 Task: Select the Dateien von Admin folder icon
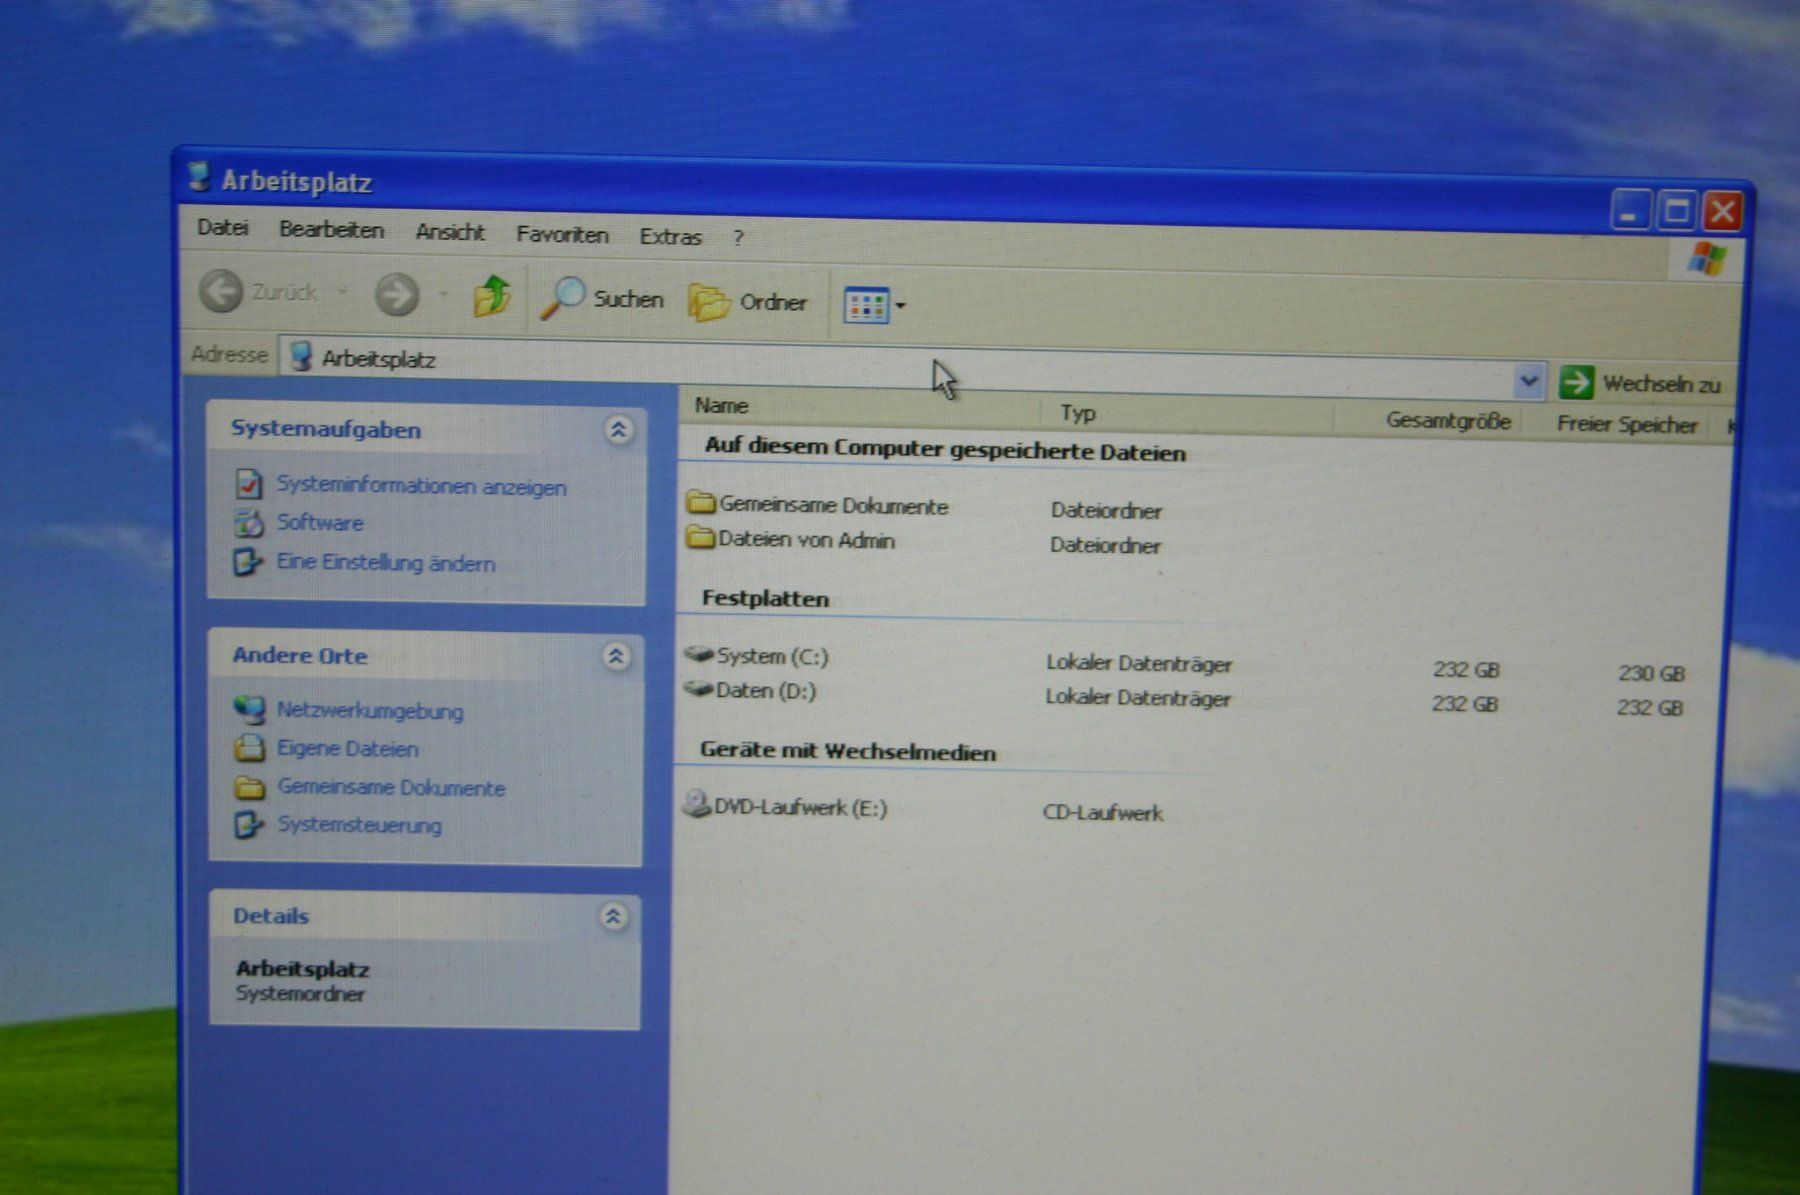(700, 537)
